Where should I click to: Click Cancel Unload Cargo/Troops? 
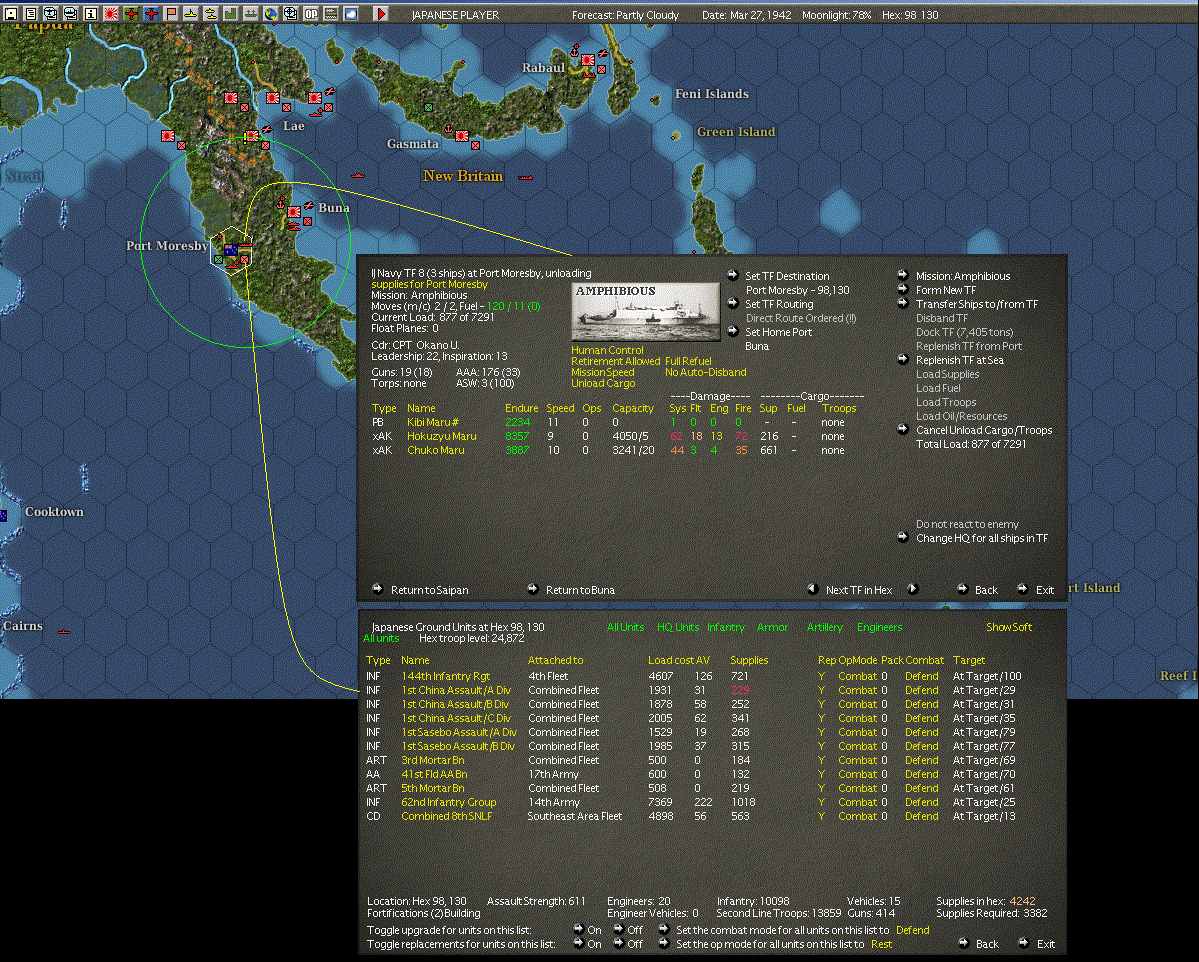pyautogui.click(x=984, y=430)
